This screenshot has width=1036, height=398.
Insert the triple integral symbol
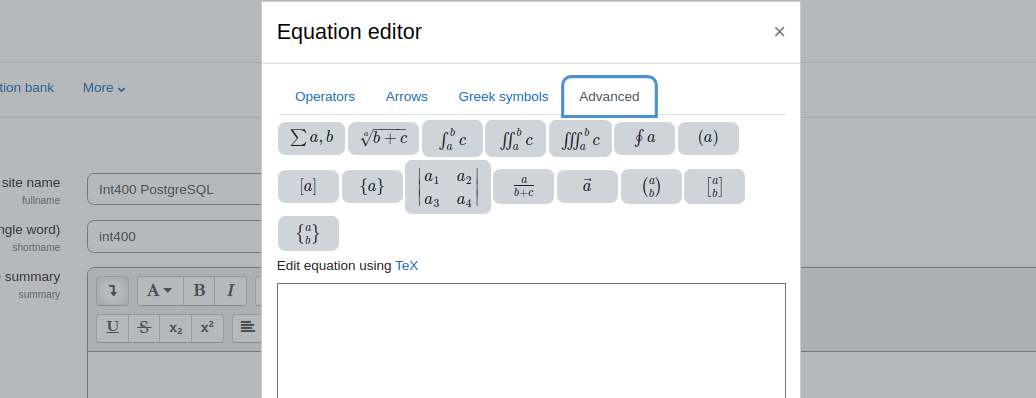point(580,138)
